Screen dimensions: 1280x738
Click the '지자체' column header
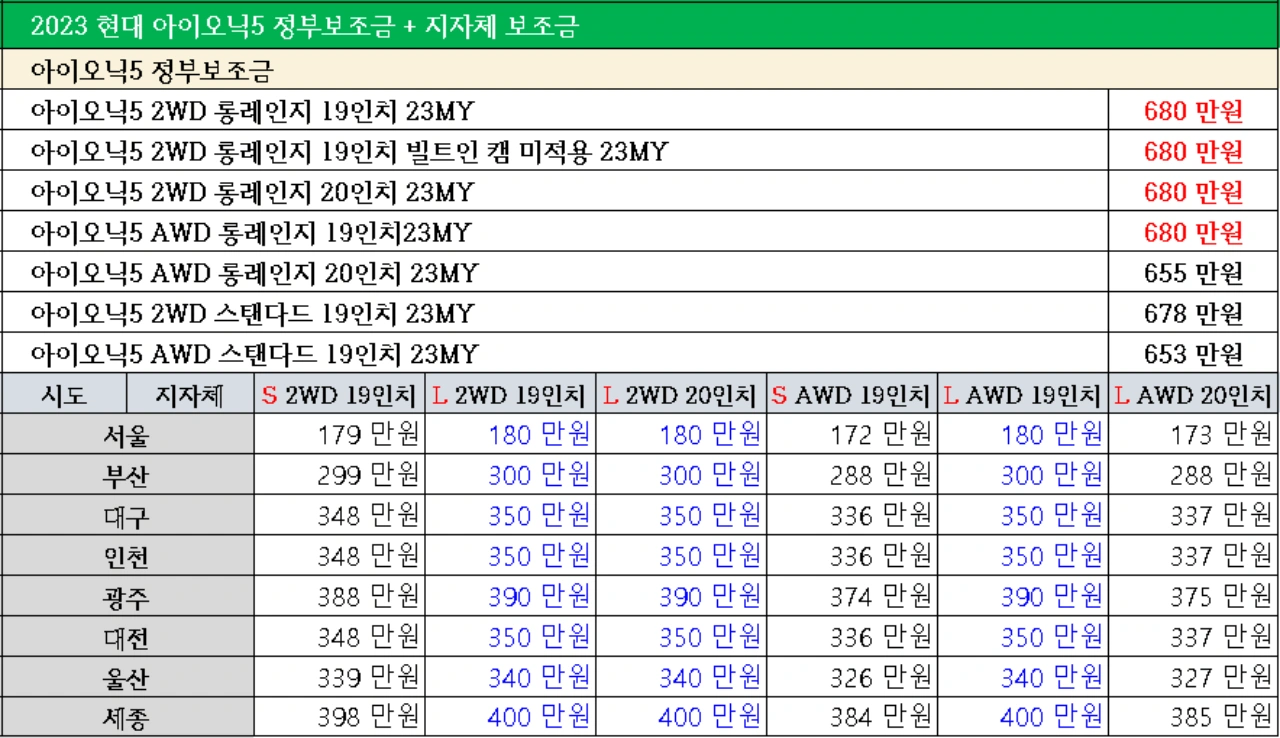pos(190,394)
